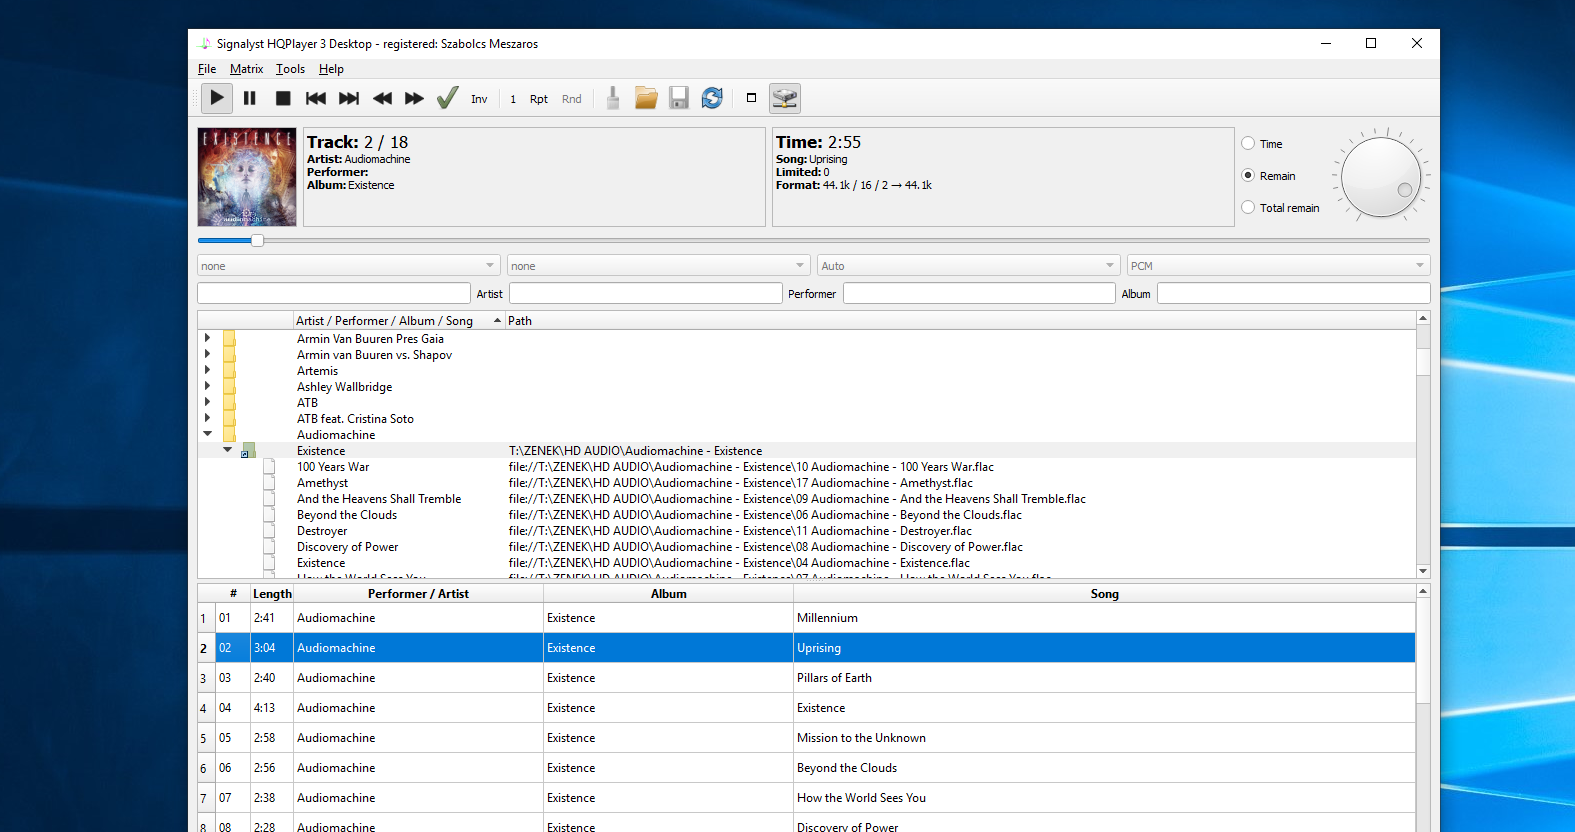Toggle the repeat-one '1' button
Viewport: 1575px width, 832px height.
point(513,99)
